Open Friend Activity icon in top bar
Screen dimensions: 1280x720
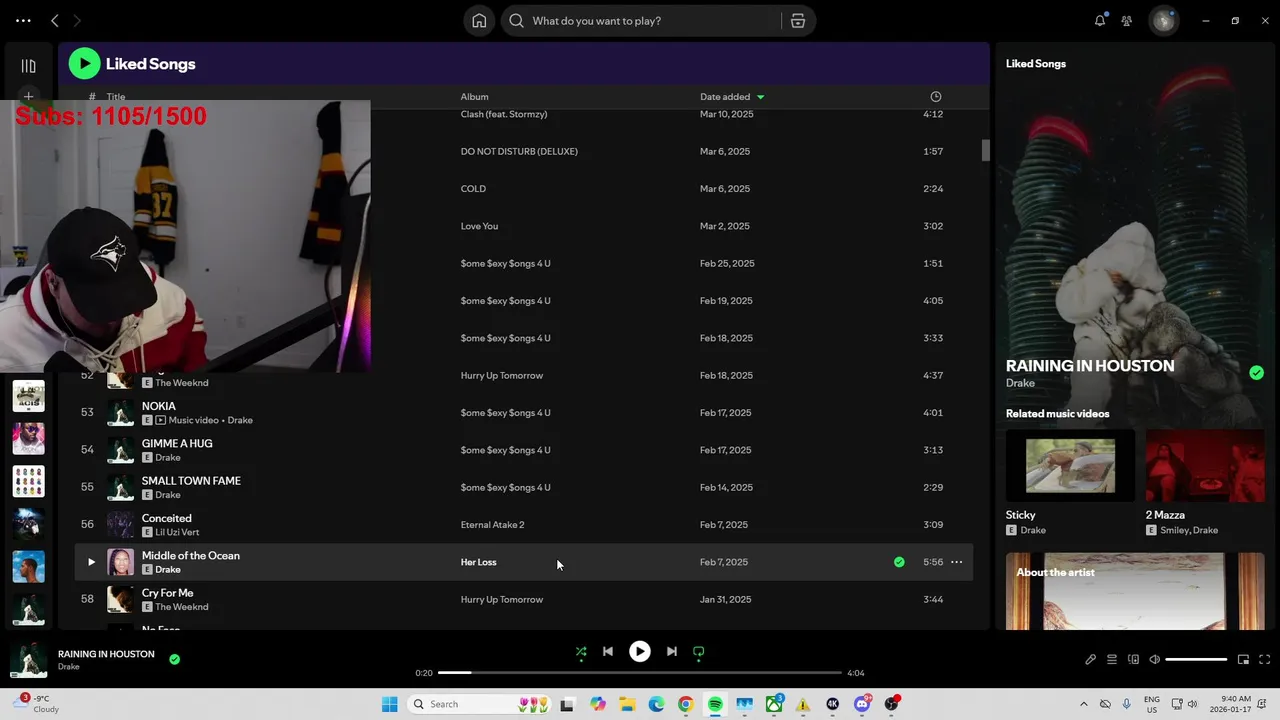(1127, 21)
